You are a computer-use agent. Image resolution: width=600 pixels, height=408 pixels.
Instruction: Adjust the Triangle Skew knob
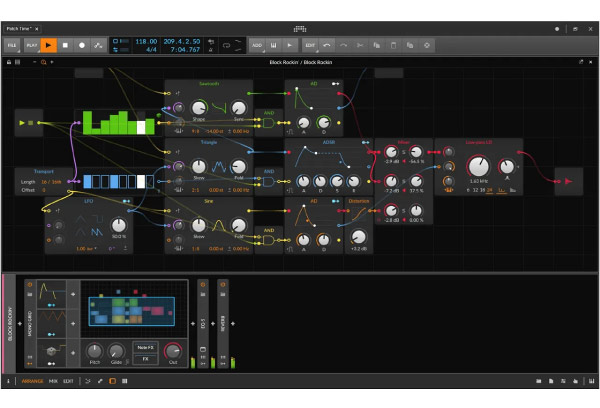199,166
